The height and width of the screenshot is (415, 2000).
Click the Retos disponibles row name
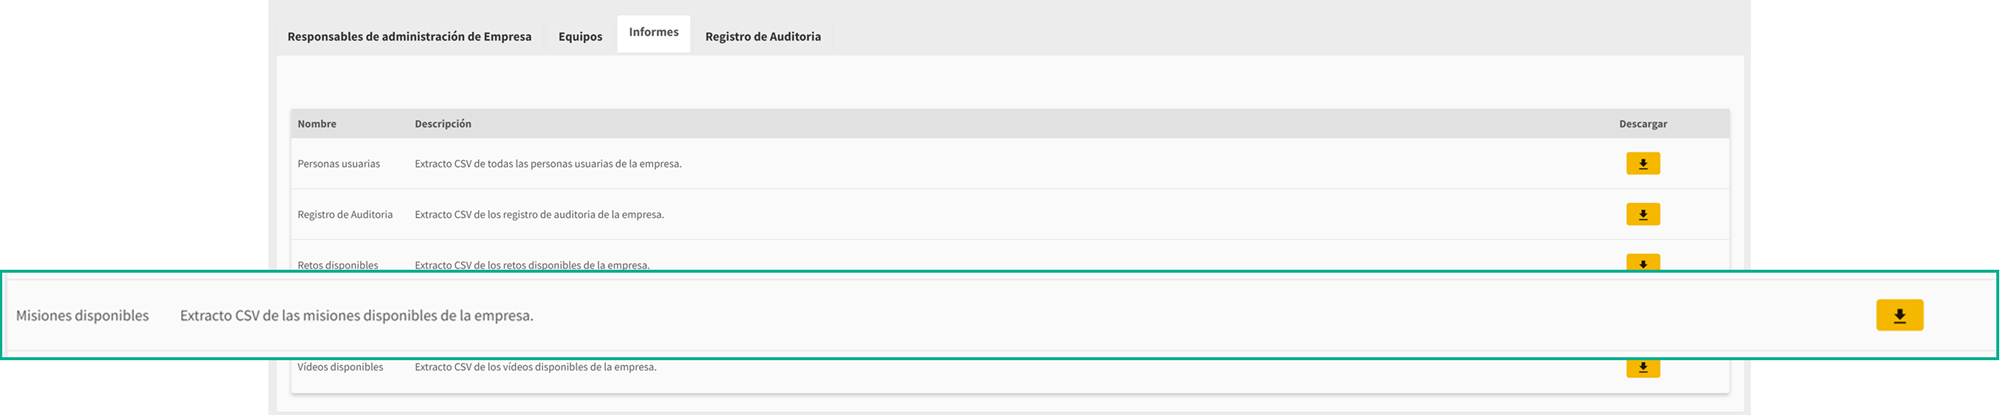338,265
